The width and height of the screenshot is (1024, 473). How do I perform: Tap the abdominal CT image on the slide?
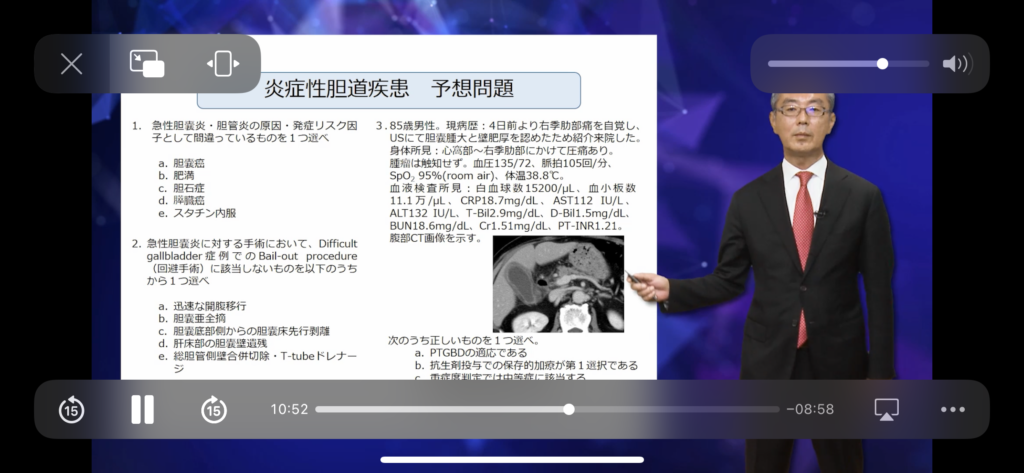point(558,284)
